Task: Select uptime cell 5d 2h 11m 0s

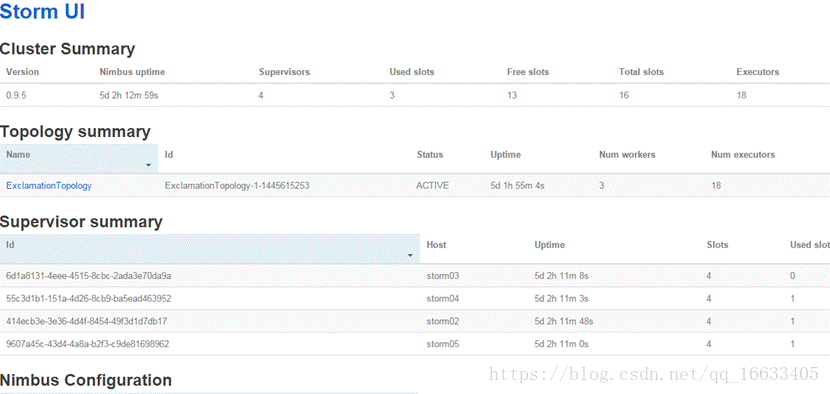Action: coord(562,344)
